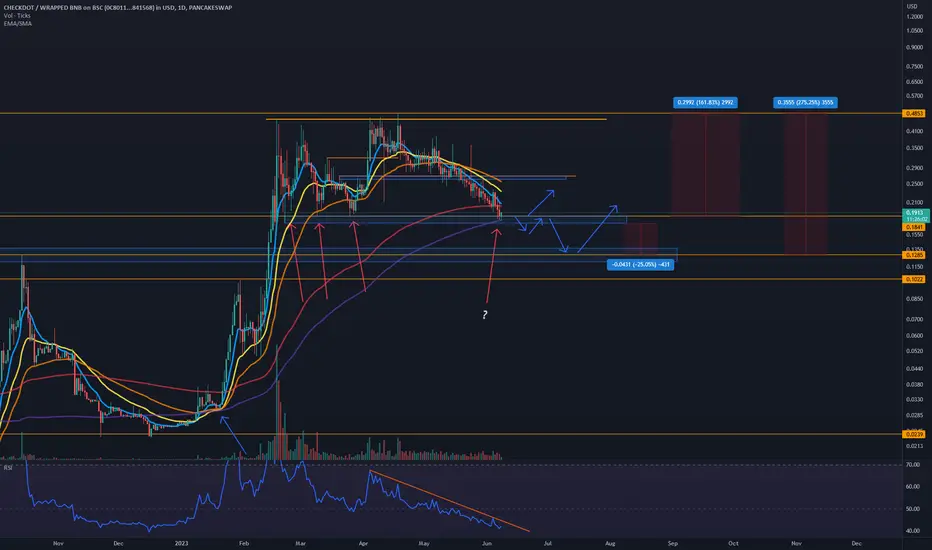932x550 pixels.
Task: Select the EMA/SMA indicator legend
Action: [18, 23]
